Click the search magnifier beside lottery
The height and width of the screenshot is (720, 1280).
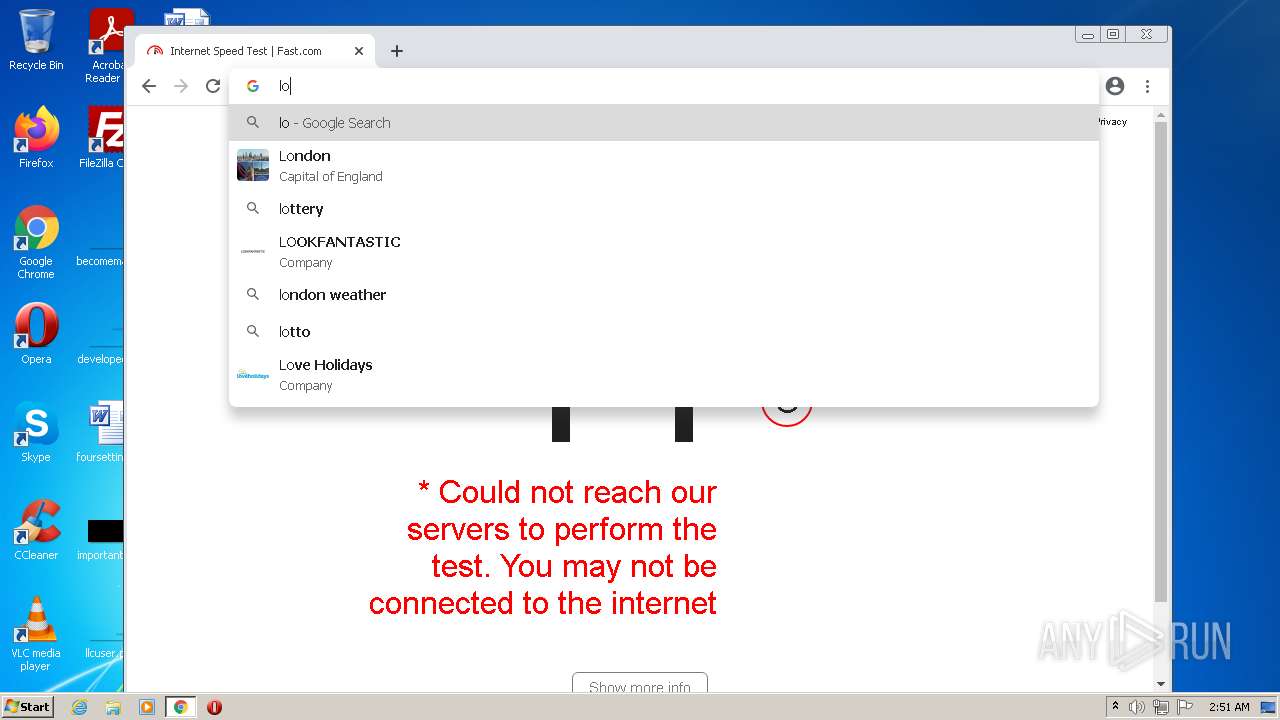tap(253, 208)
